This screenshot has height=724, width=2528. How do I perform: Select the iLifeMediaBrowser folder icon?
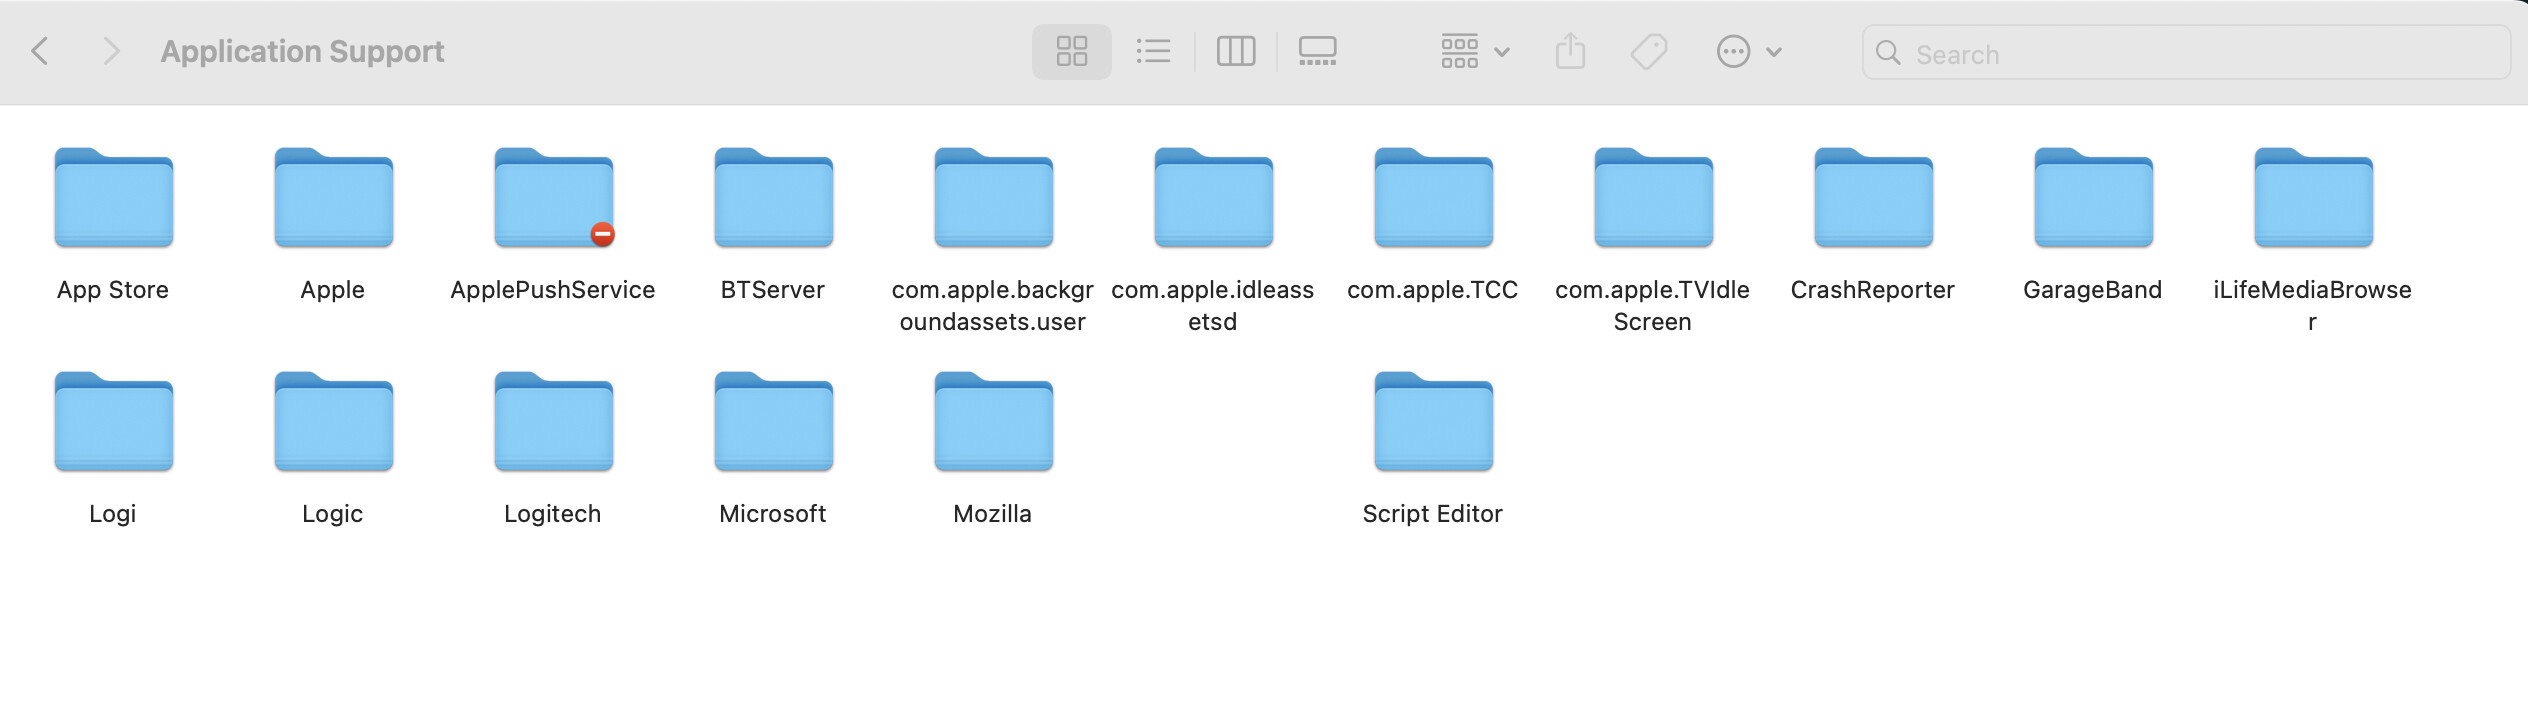pyautogui.click(x=2314, y=198)
